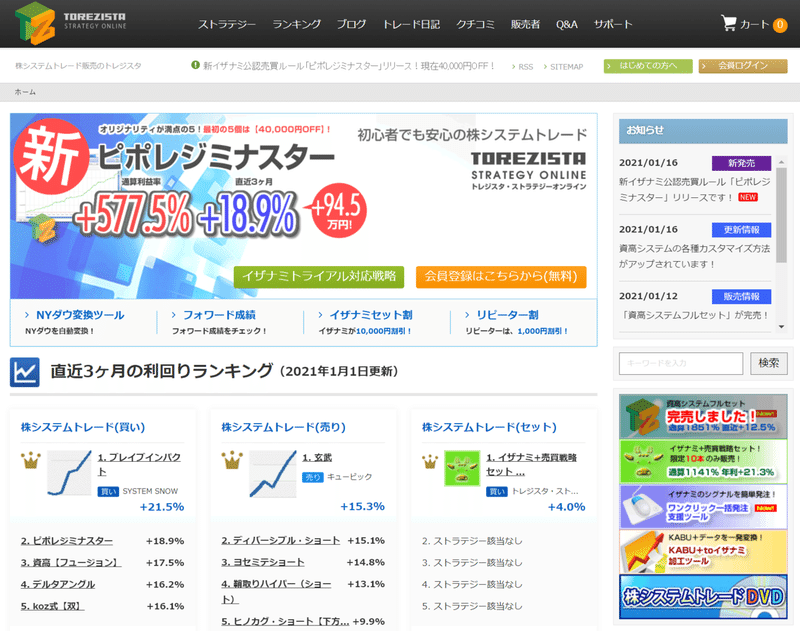Click crown icon next to イザナミ+売買戦略セット

coord(430,462)
